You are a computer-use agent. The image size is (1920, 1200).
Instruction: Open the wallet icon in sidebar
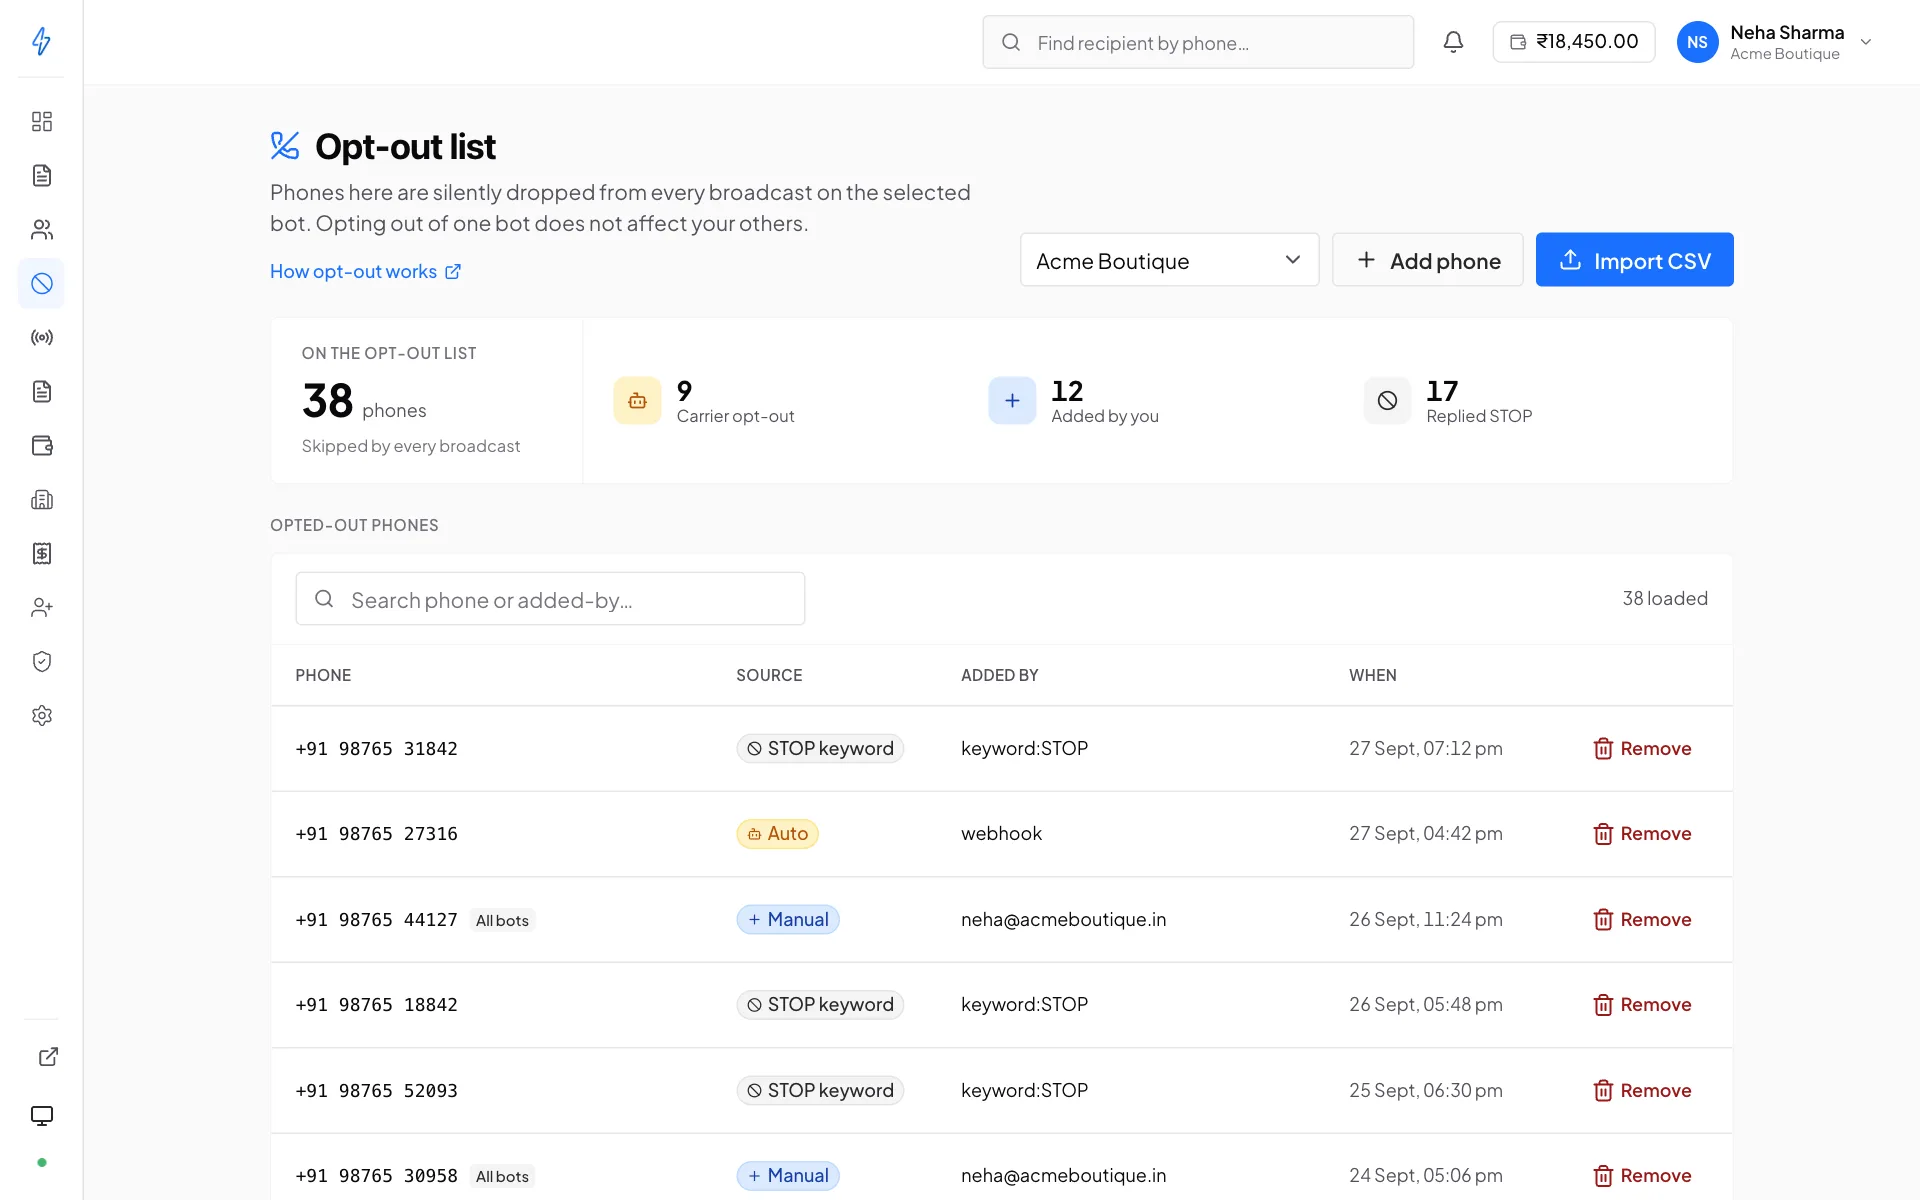pyautogui.click(x=41, y=445)
